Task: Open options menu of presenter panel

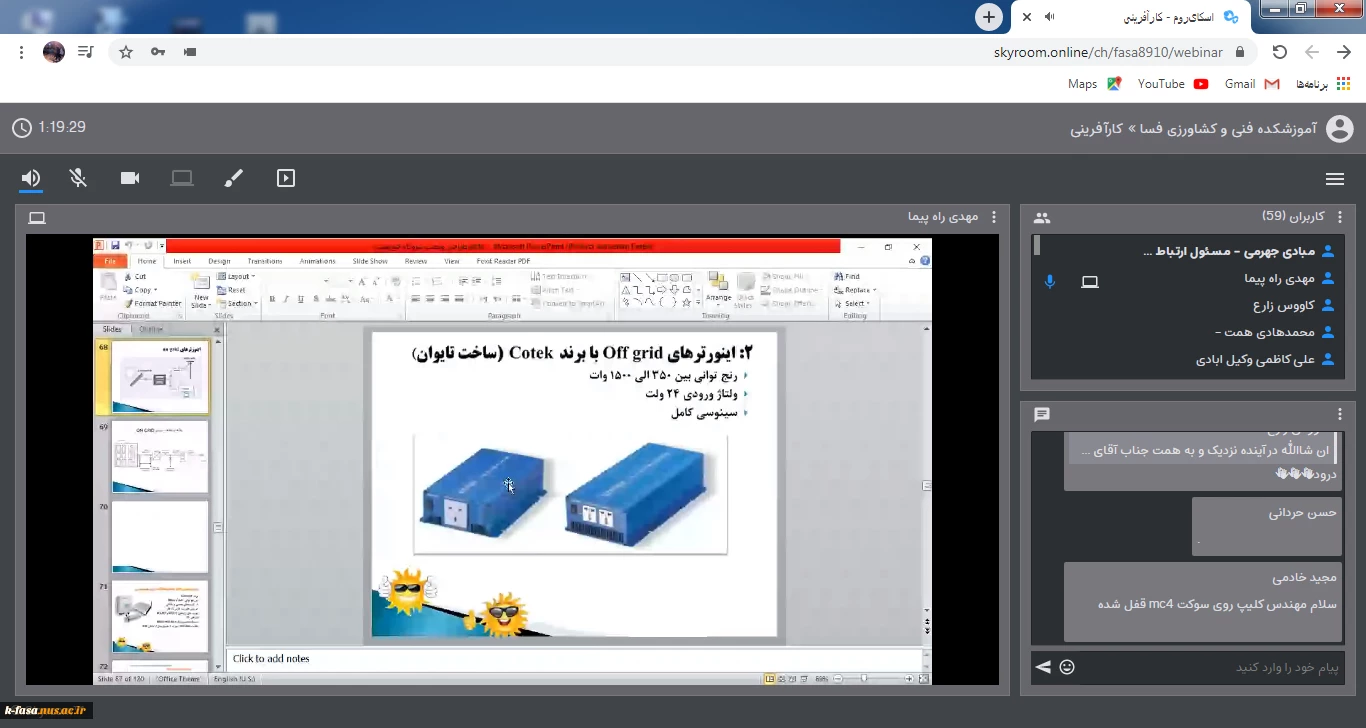Action: (993, 217)
